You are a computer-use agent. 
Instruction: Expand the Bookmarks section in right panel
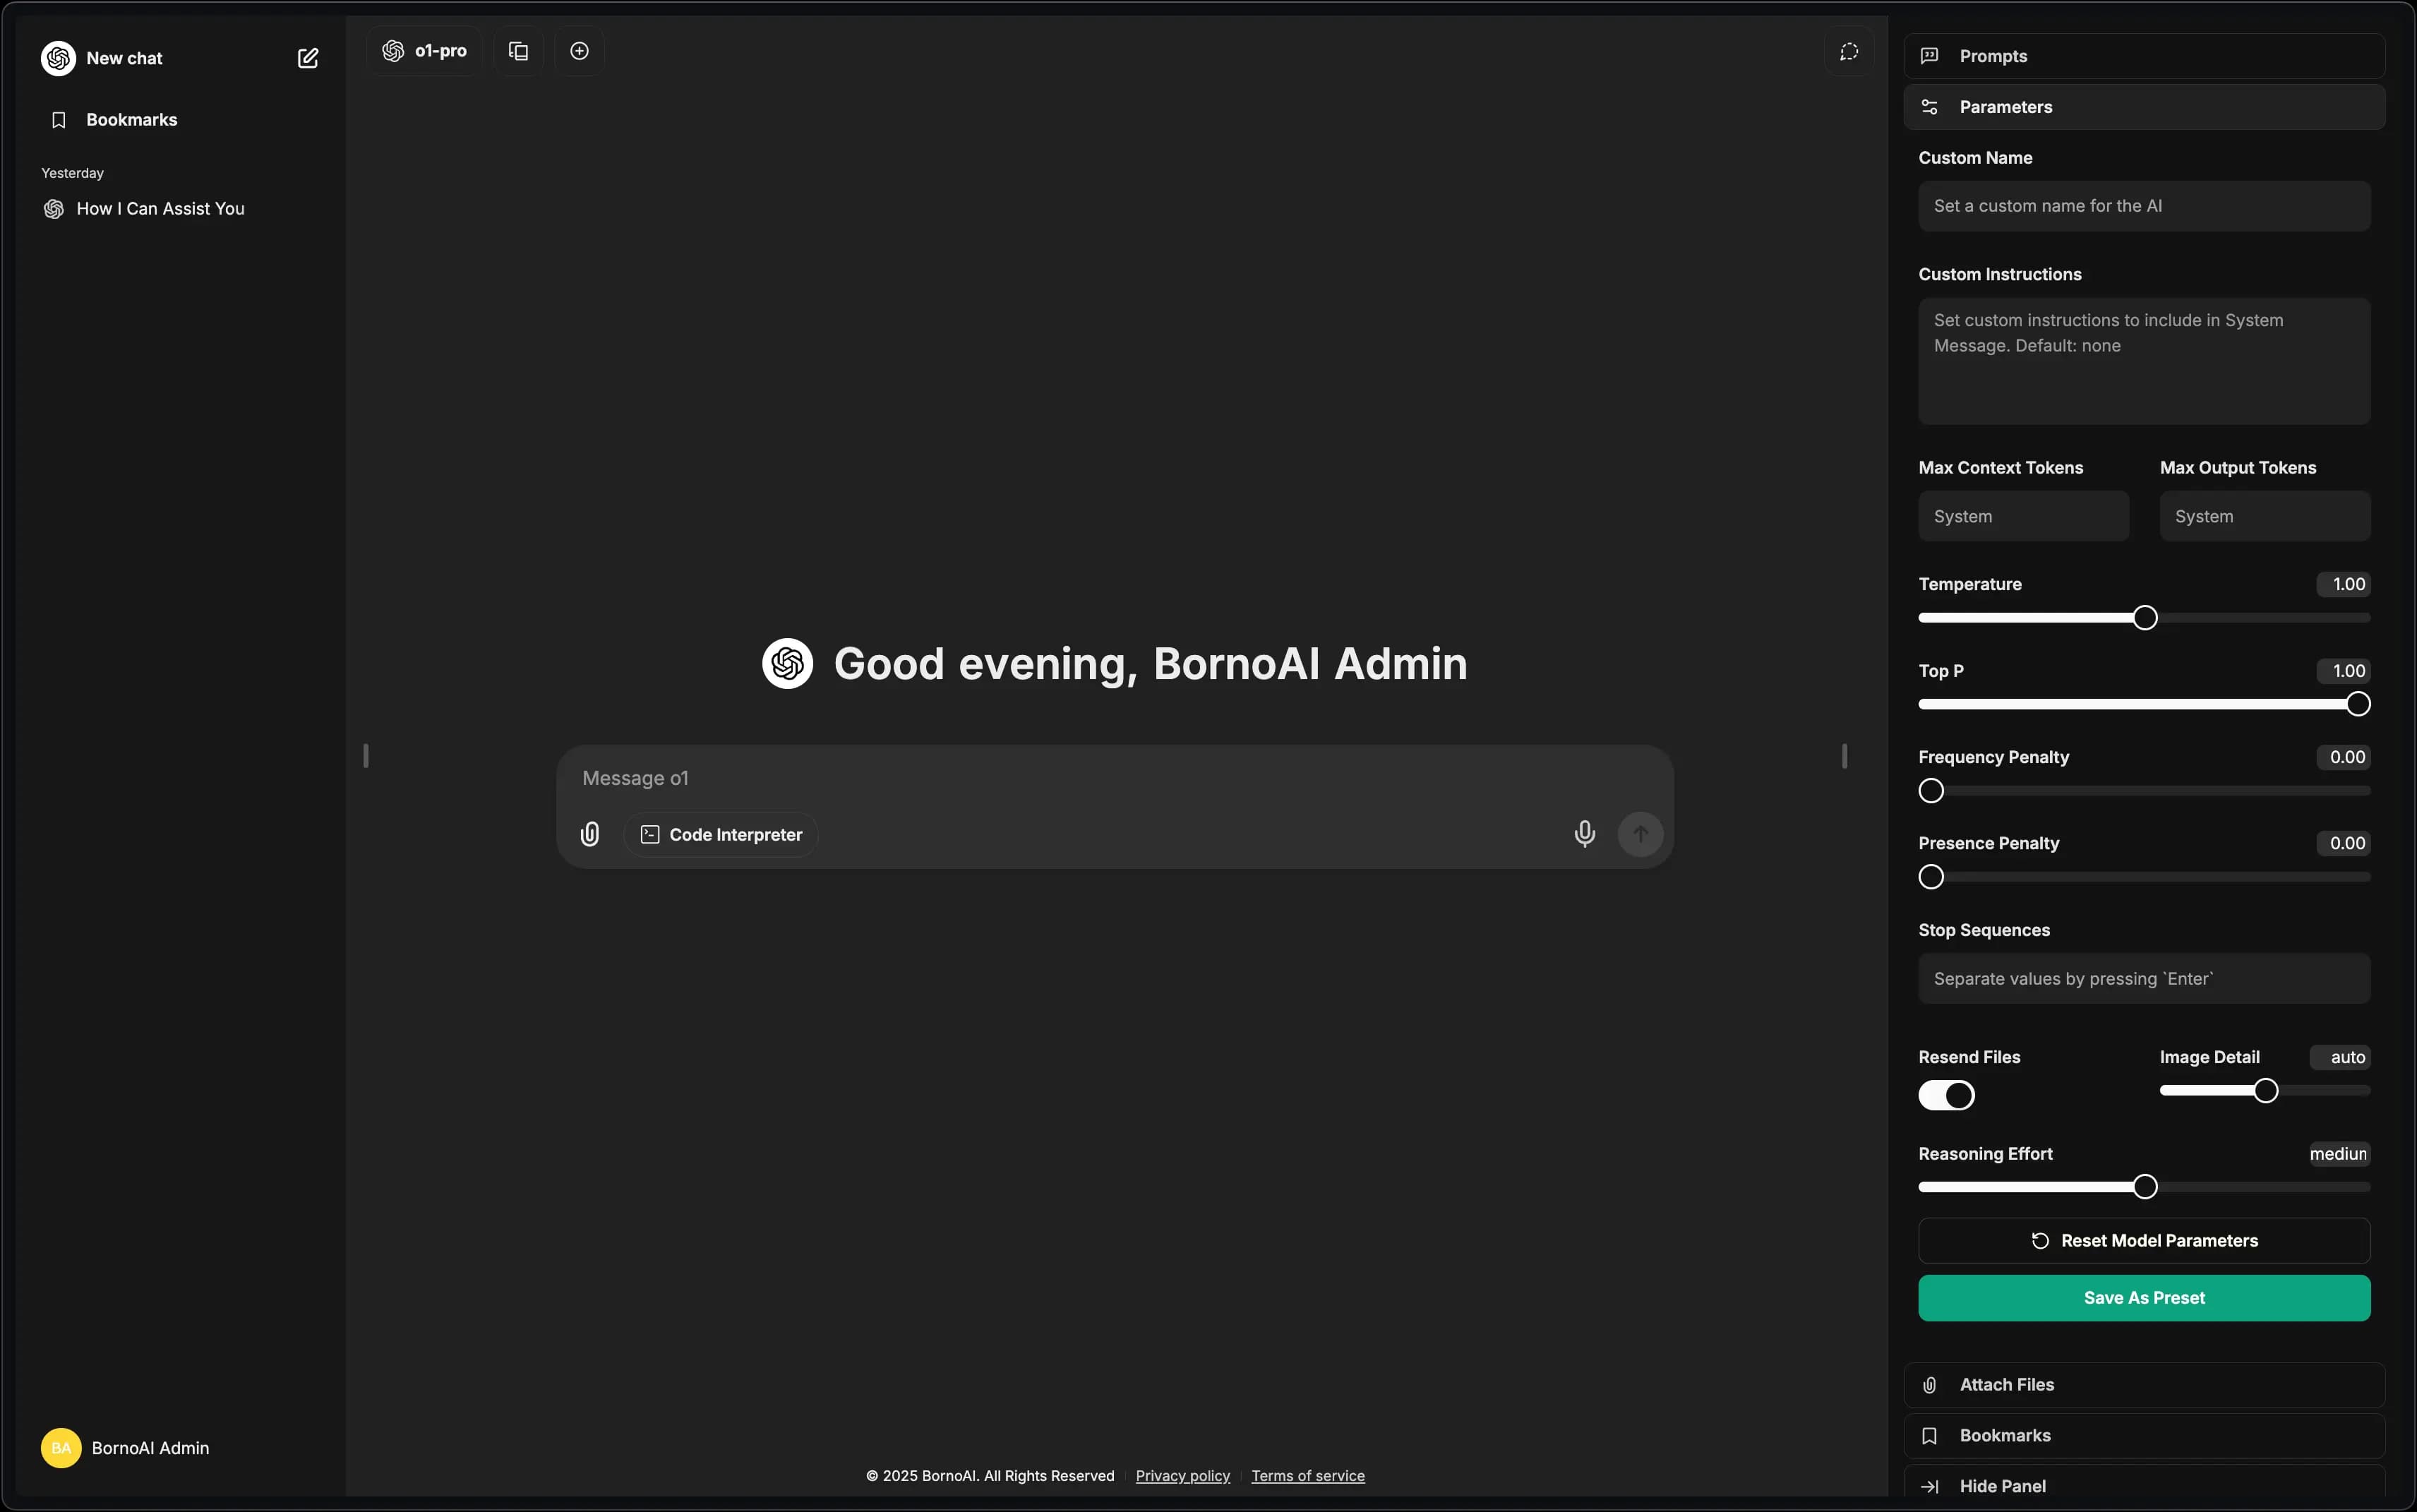pos(2144,1436)
